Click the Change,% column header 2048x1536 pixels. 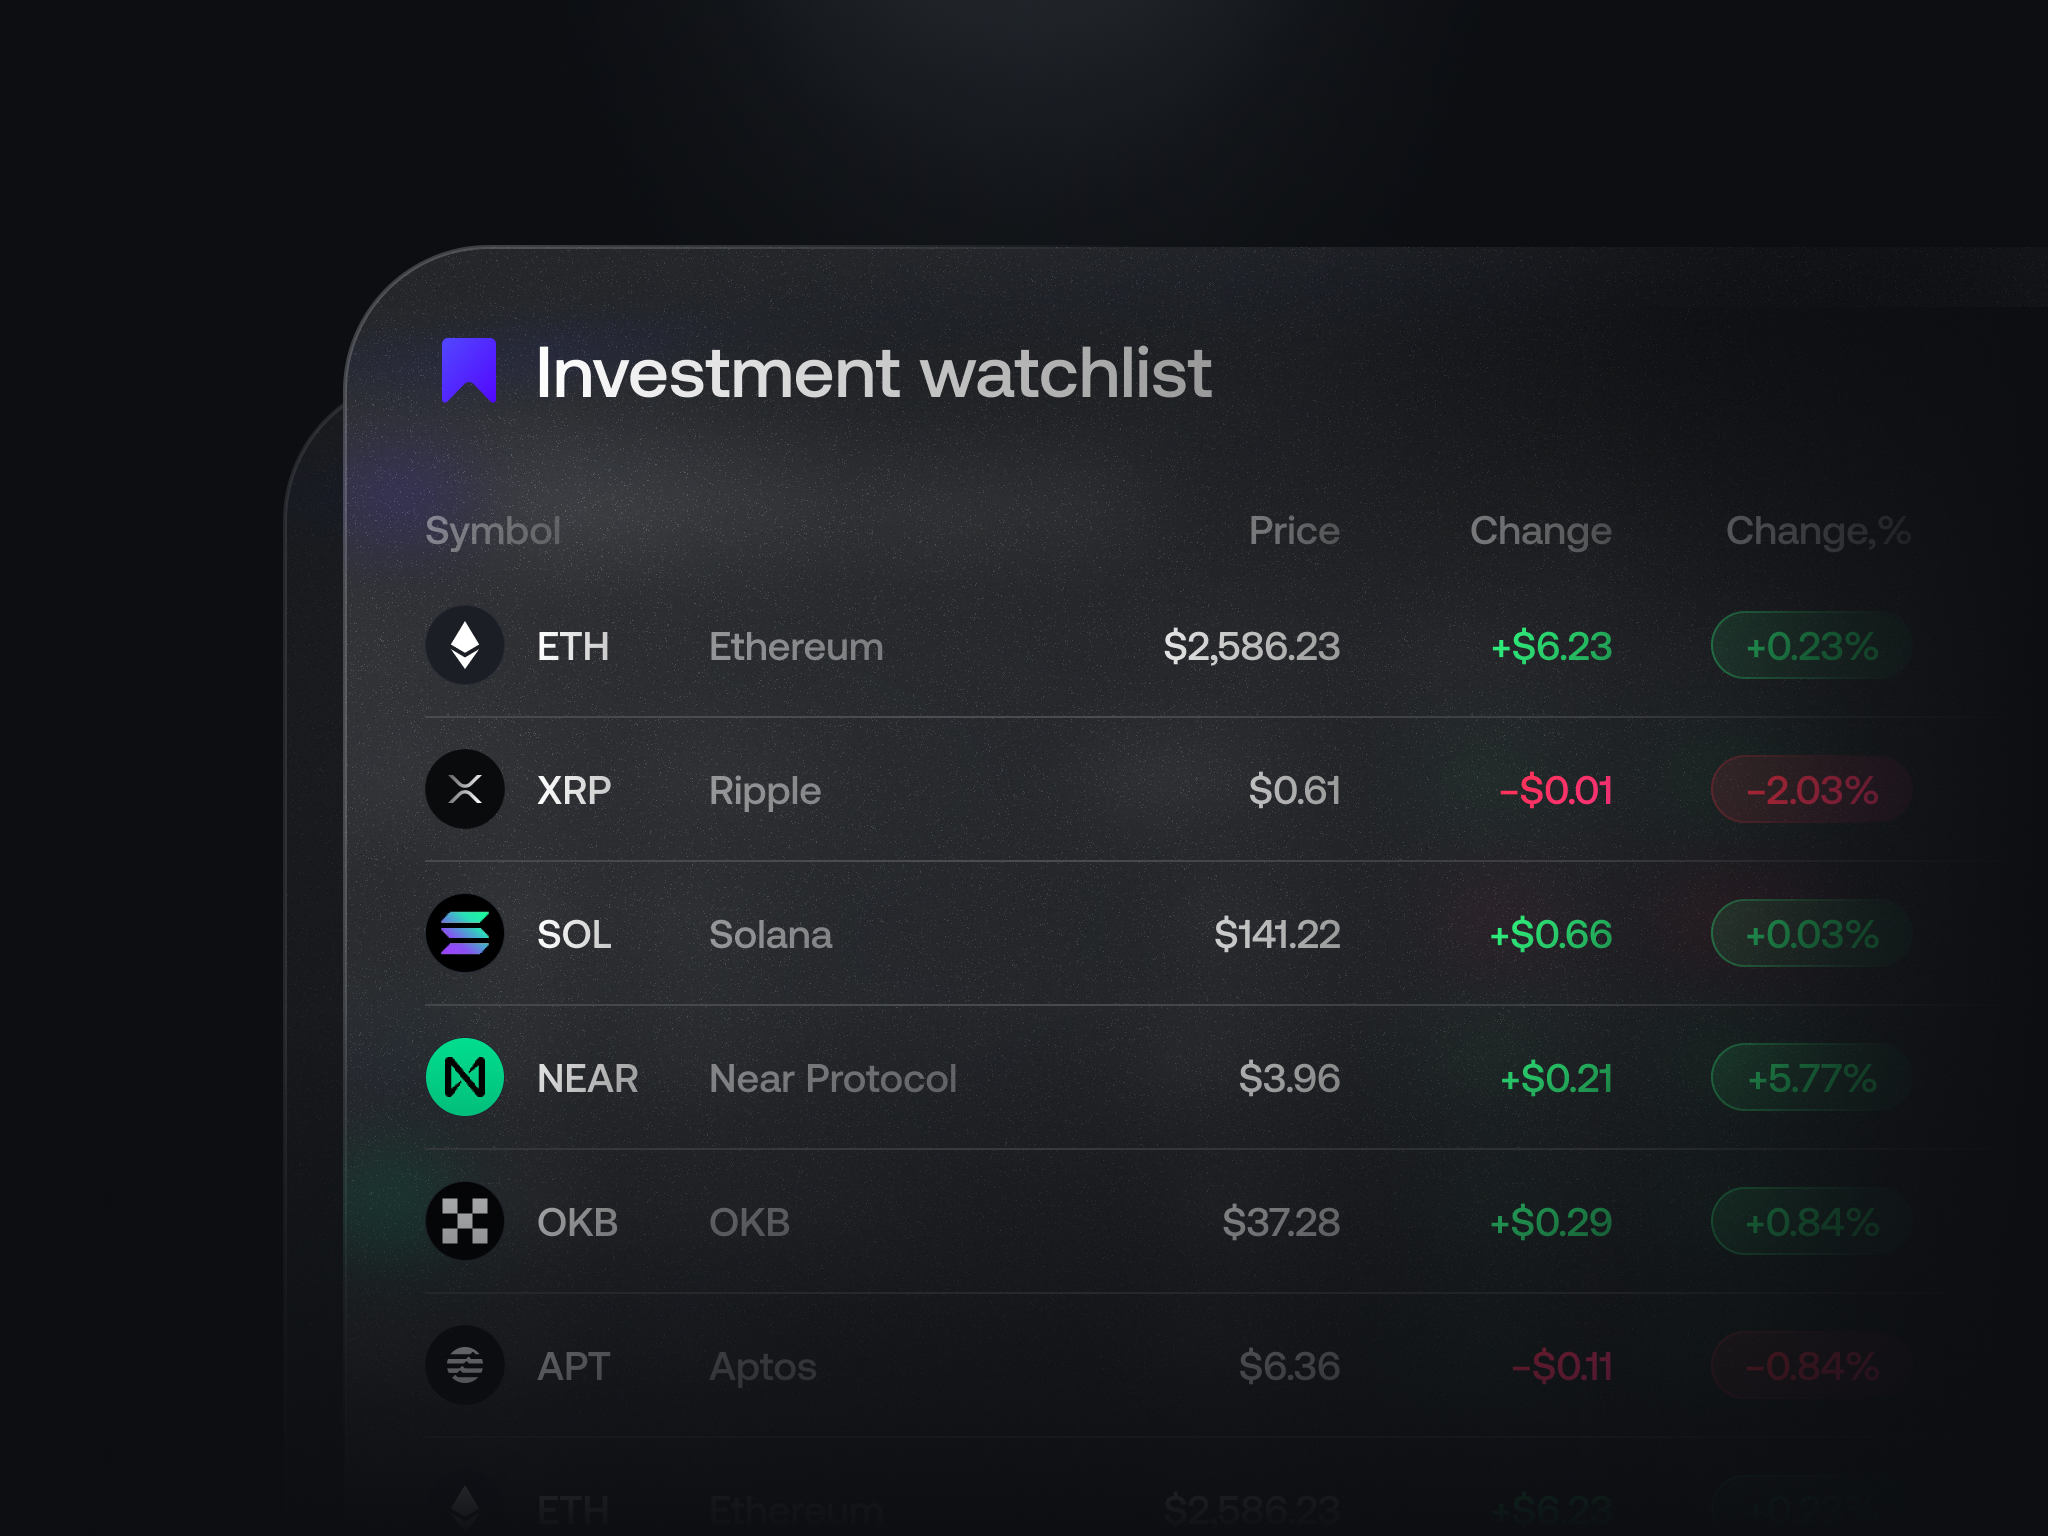1817,531
